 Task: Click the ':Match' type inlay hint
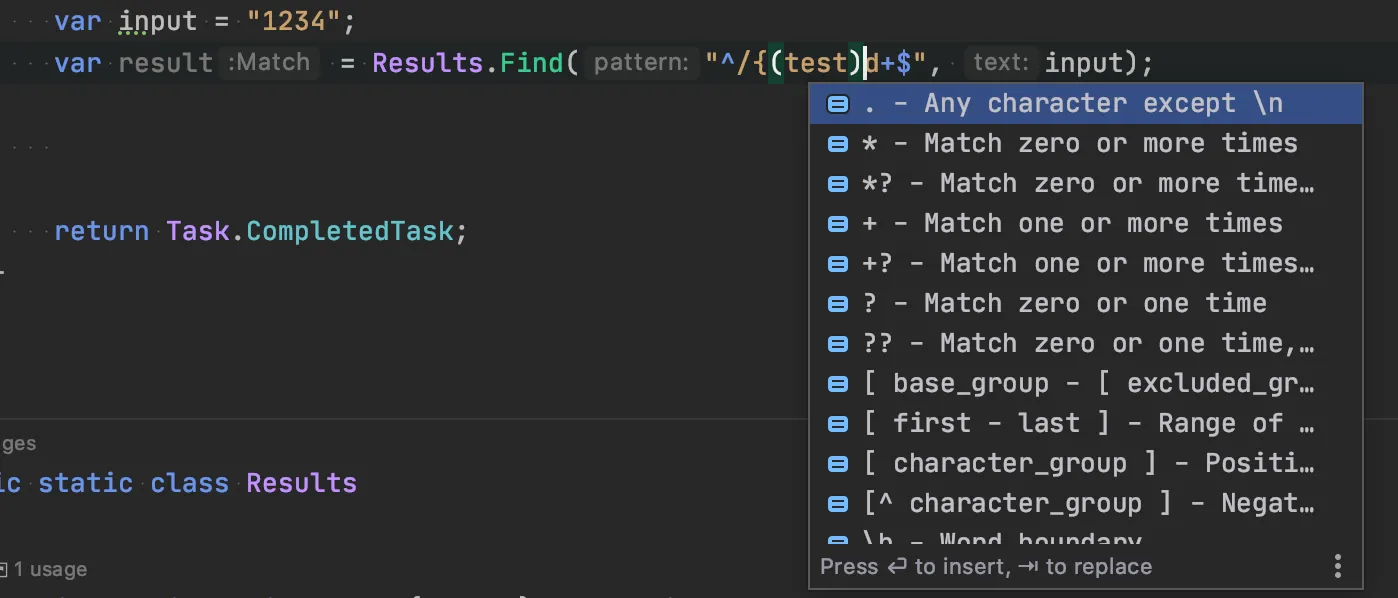pyautogui.click(x=269, y=63)
